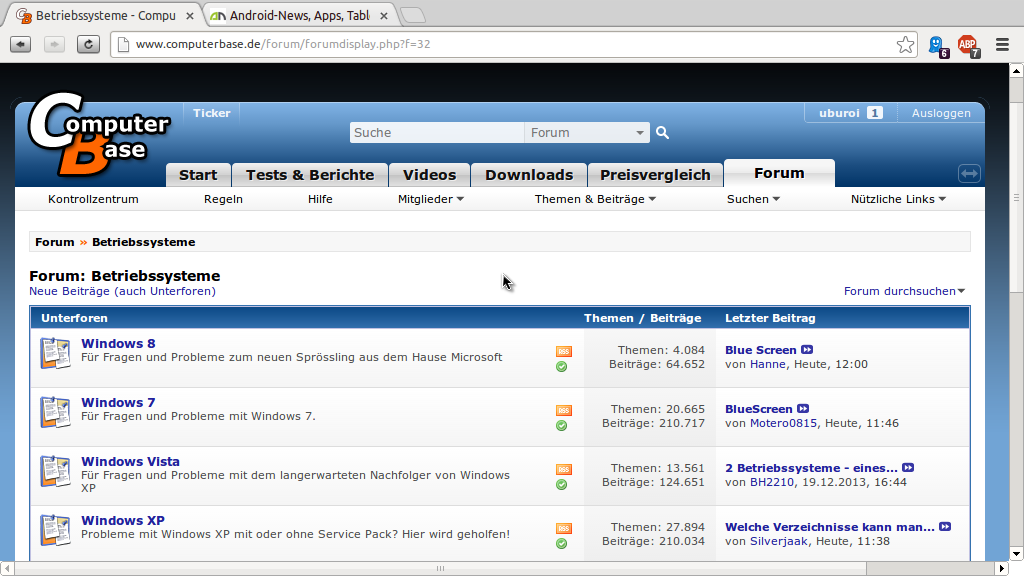Viewport: 1024px width, 576px height.
Task: Open Kontrollzentrum
Action: (x=93, y=199)
